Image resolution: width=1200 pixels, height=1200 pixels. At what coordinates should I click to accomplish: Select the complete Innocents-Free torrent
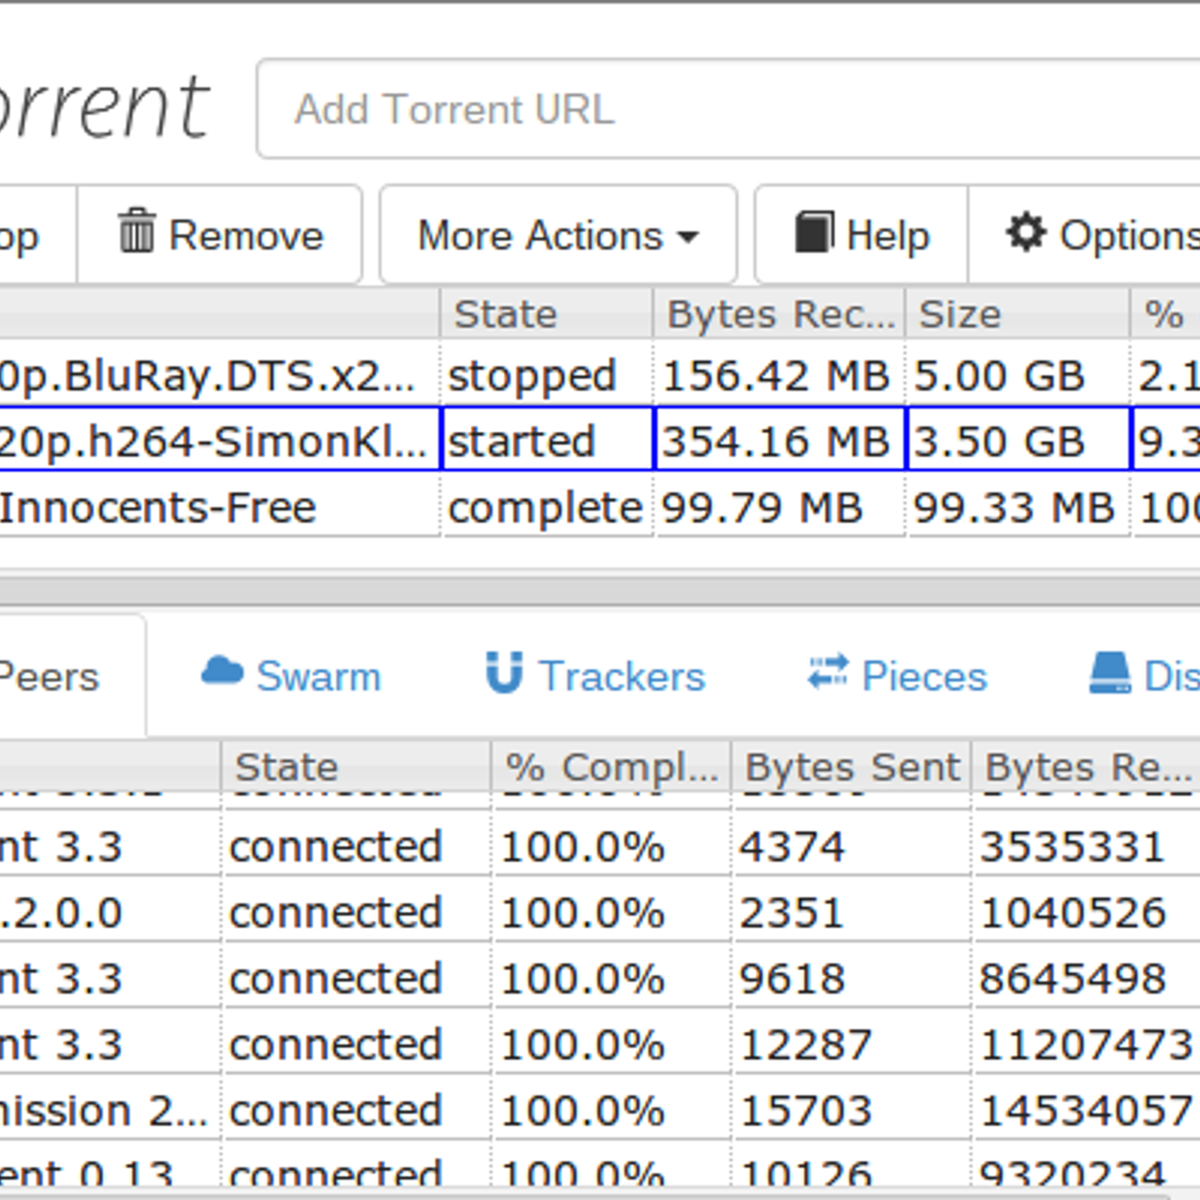click(160, 507)
